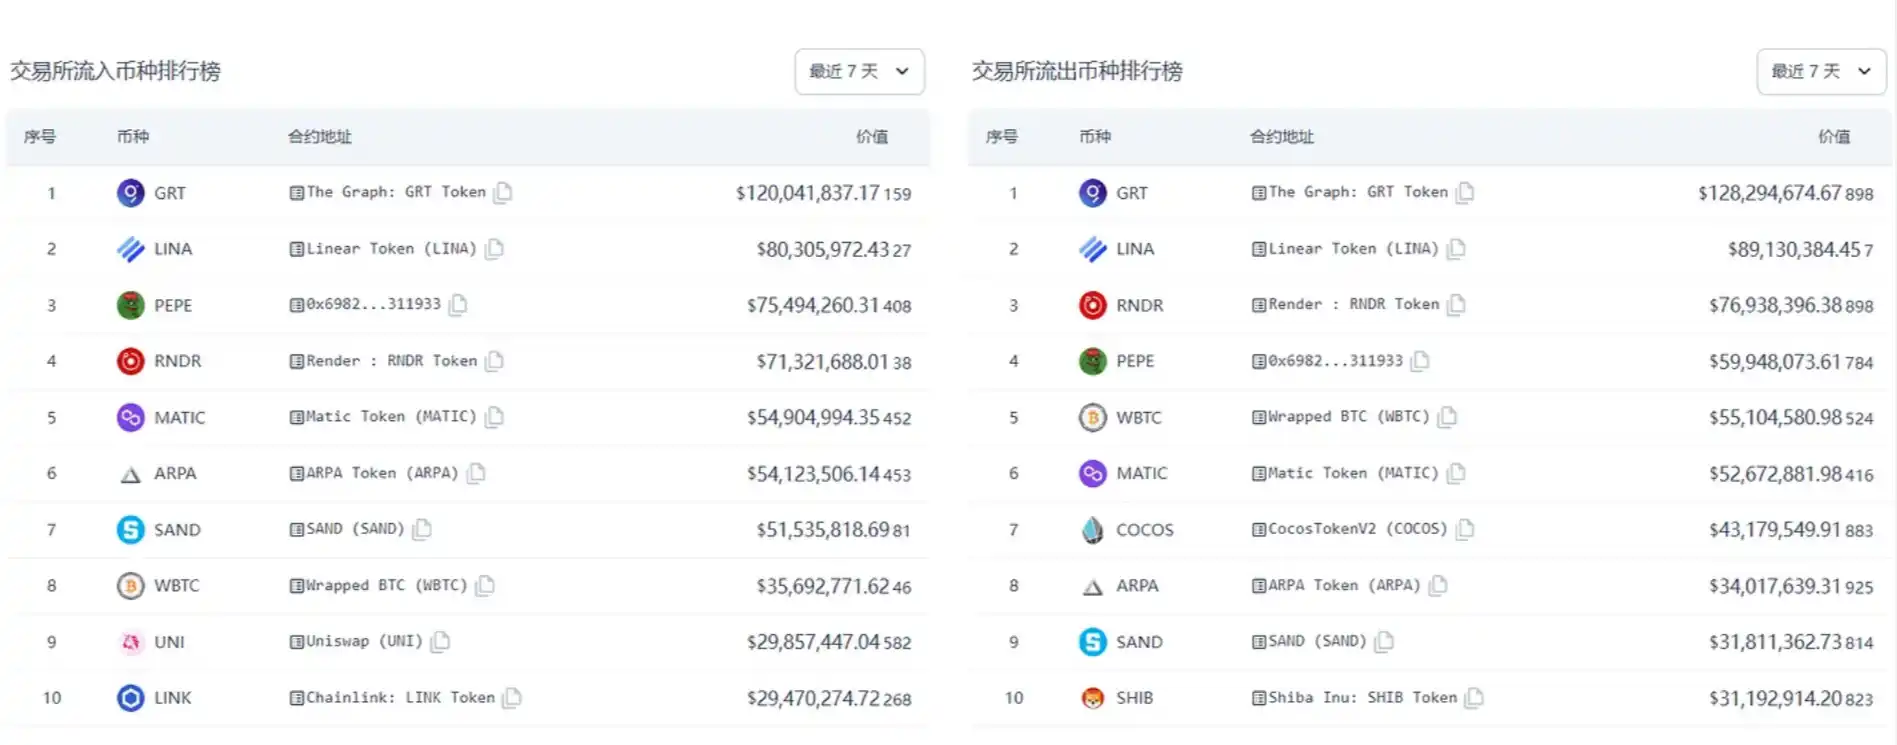Click the Uniswap UNI token logo
The width and height of the screenshot is (1897, 745).
coord(130,642)
